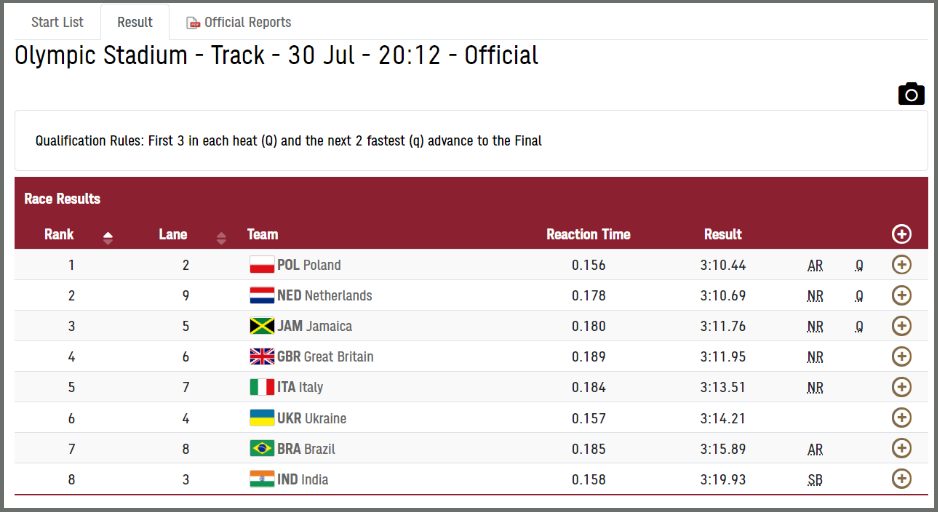The width and height of the screenshot is (938, 512).
Task: Click the JAM Jamaica team name
Action: tap(315, 326)
